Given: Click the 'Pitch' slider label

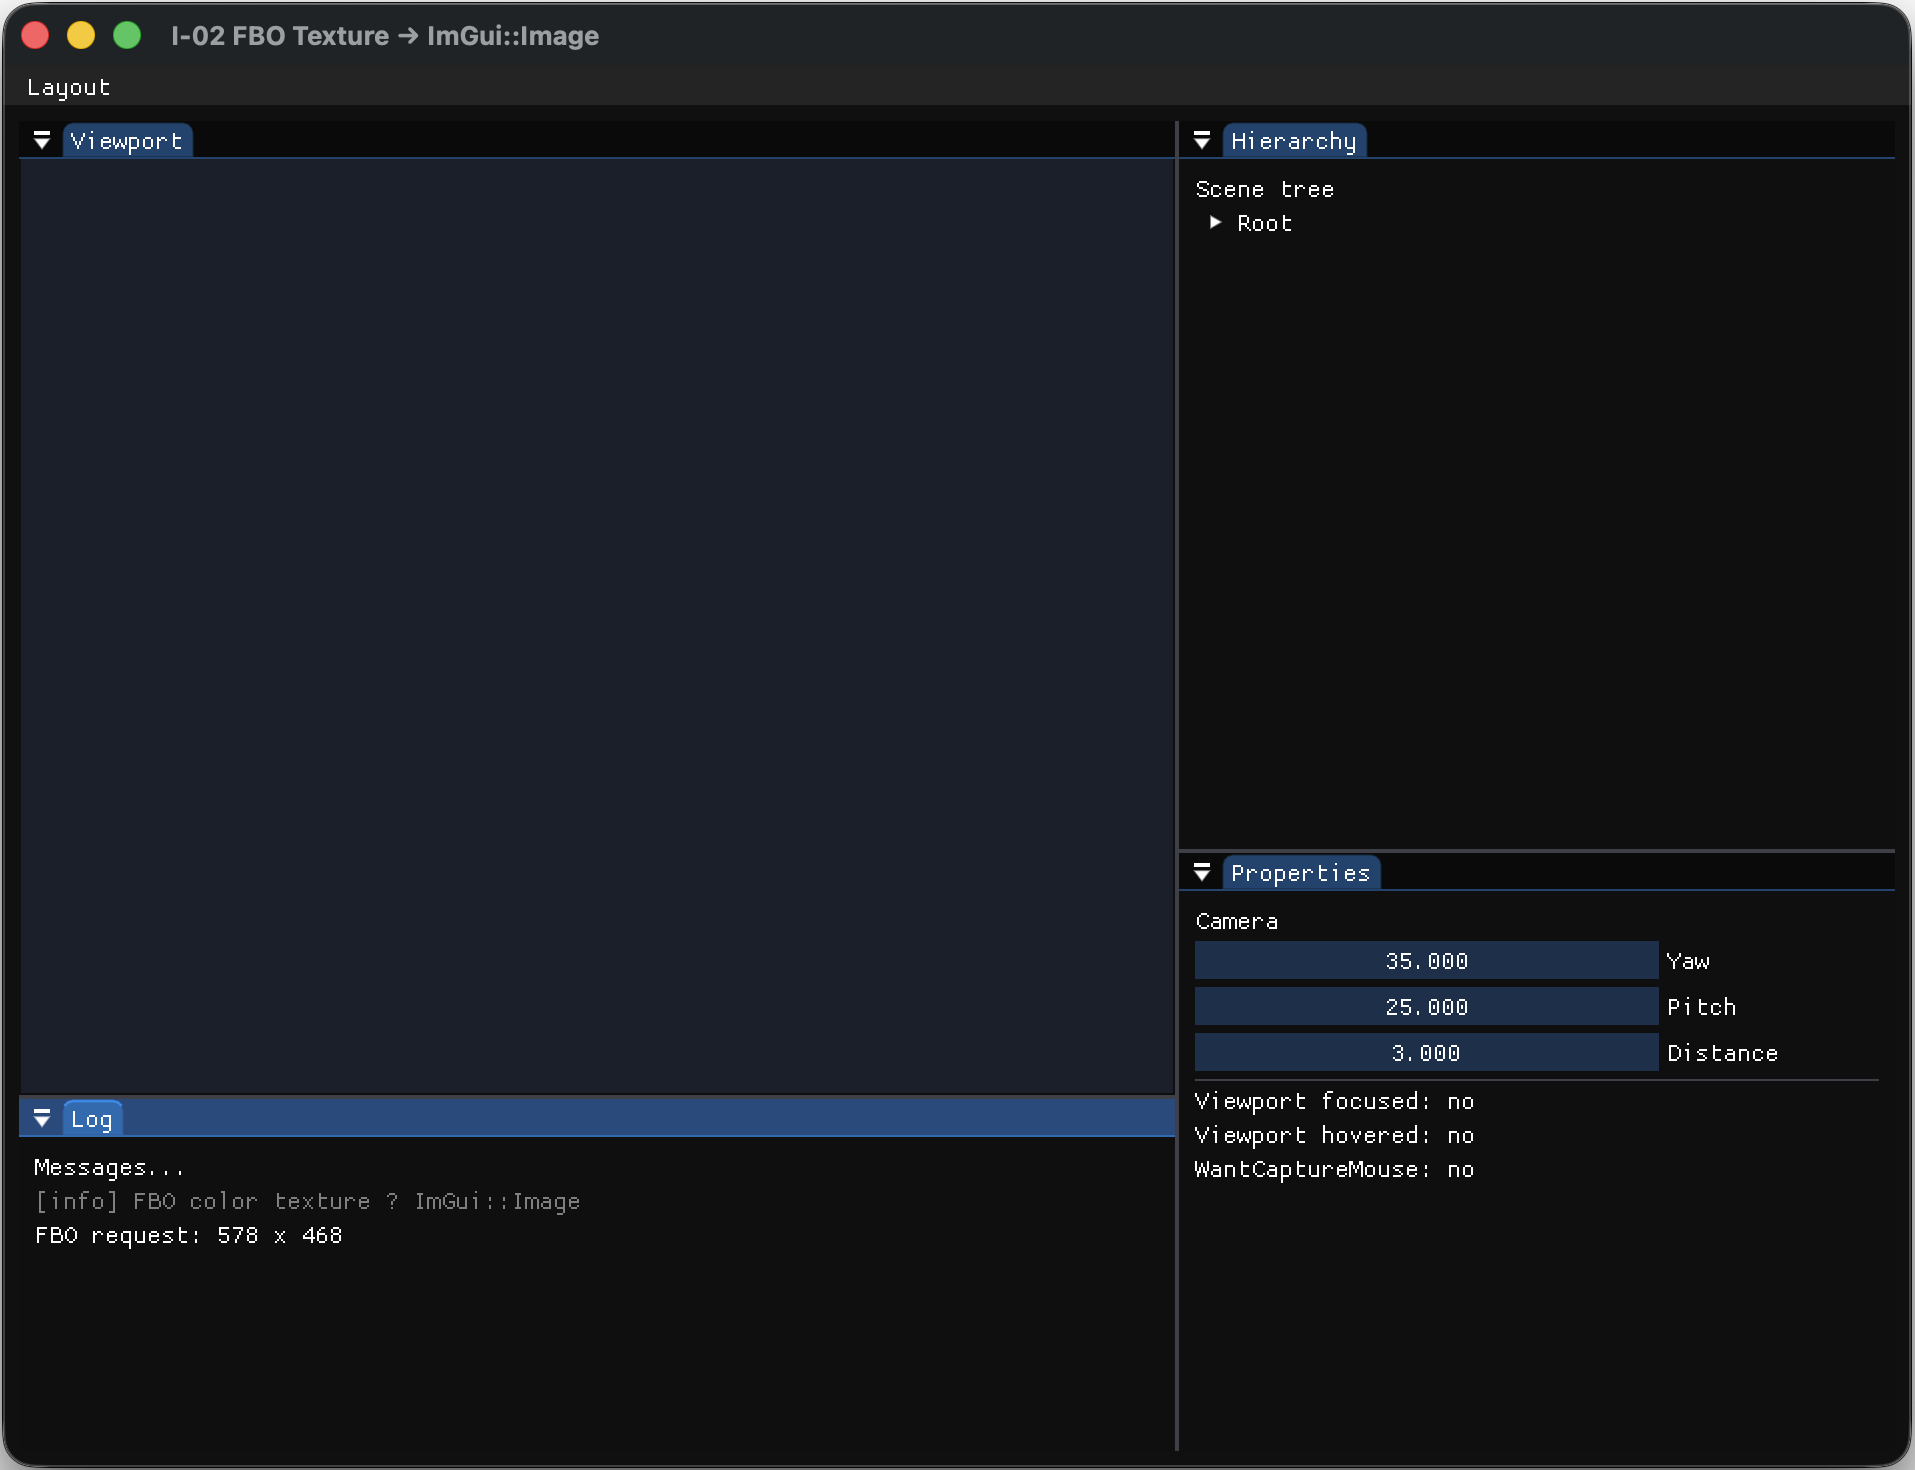Looking at the screenshot, I should [x=1701, y=1007].
